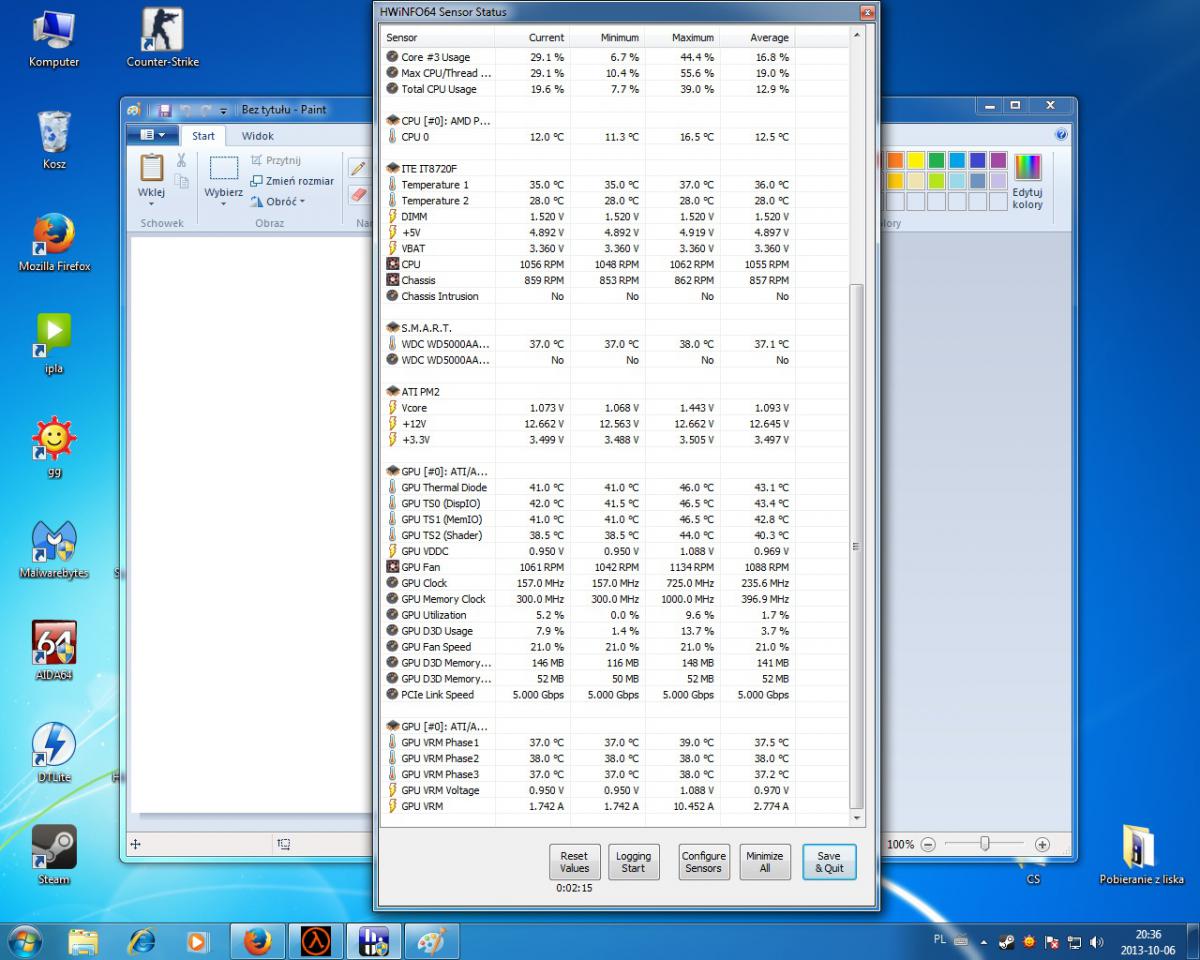Open Paint help with the question mark icon
The width and height of the screenshot is (1200, 960).
(1061, 135)
